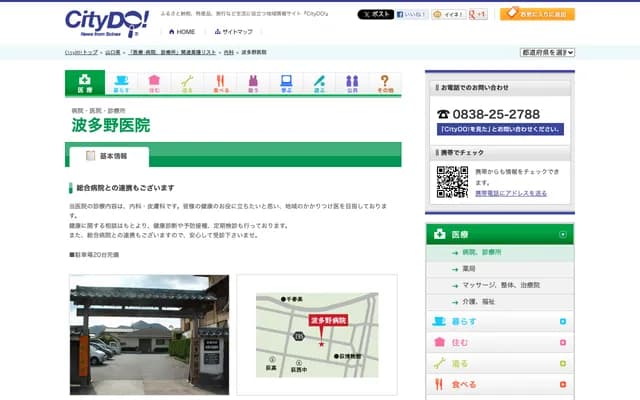The height and width of the screenshot is (400, 640).
Task: Open the 住む house category icon
Action: (154, 83)
